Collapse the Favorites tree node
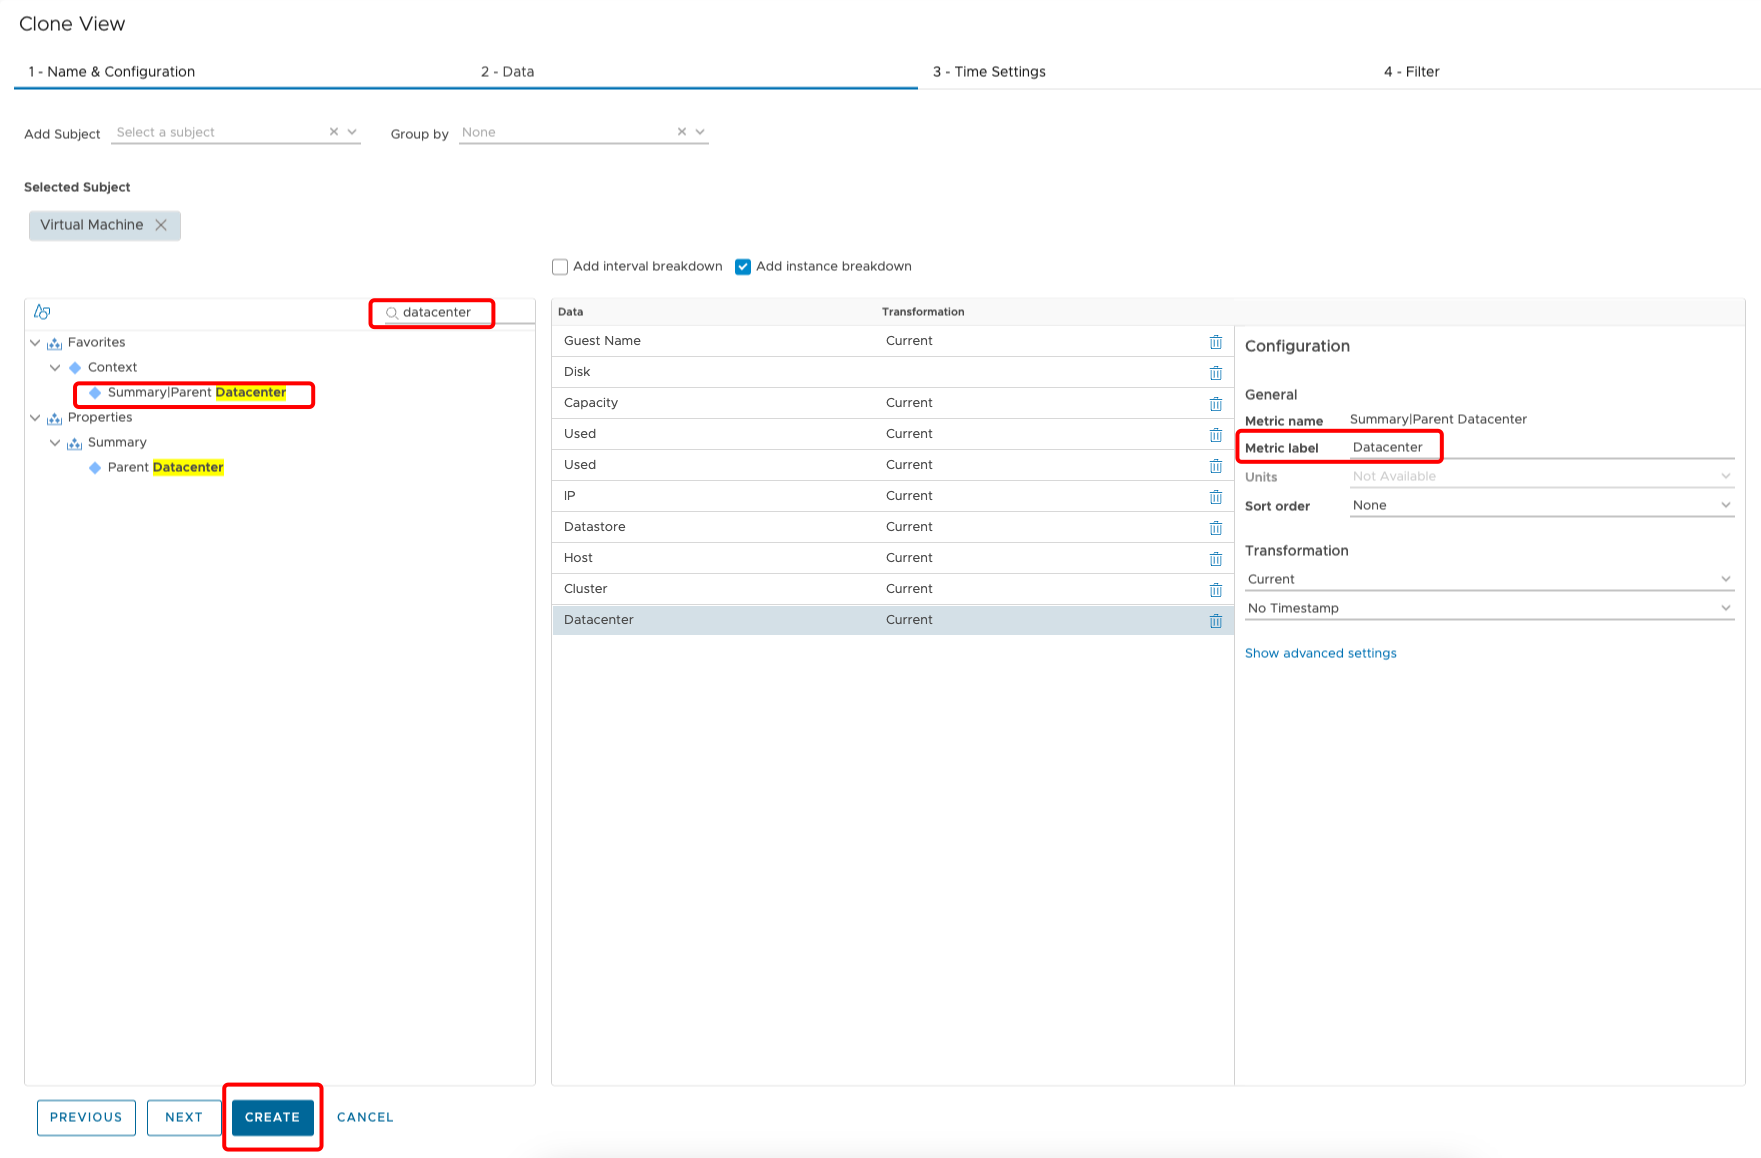The width and height of the screenshot is (1761, 1158). click(35, 342)
